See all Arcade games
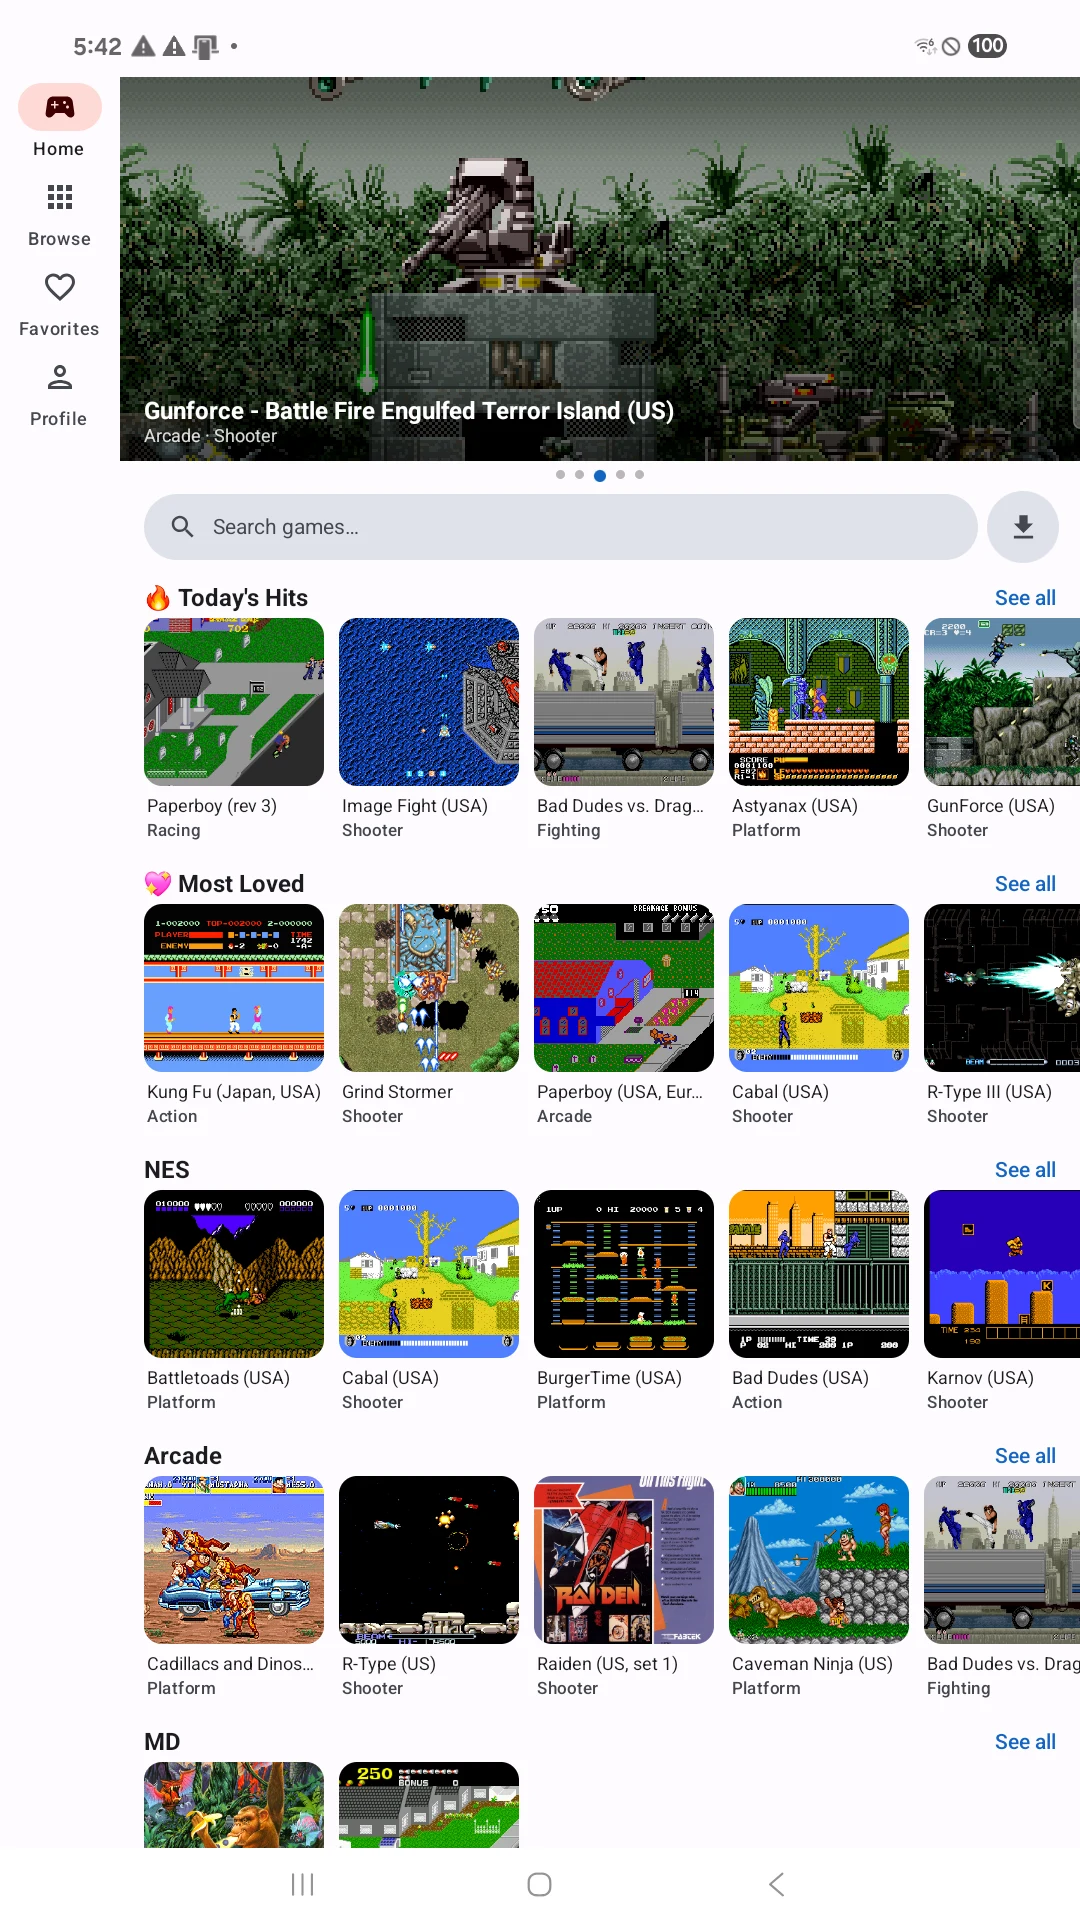 tap(1025, 1456)
